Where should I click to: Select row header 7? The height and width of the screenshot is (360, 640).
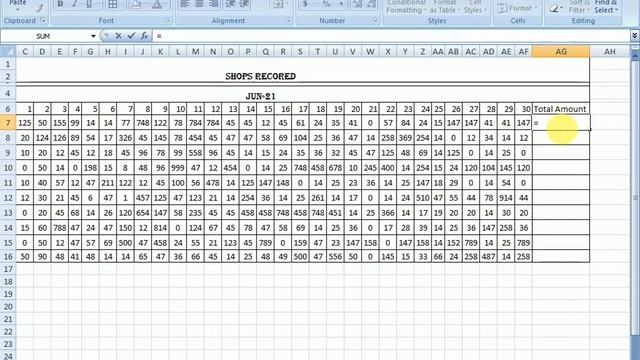click(8, 123)
